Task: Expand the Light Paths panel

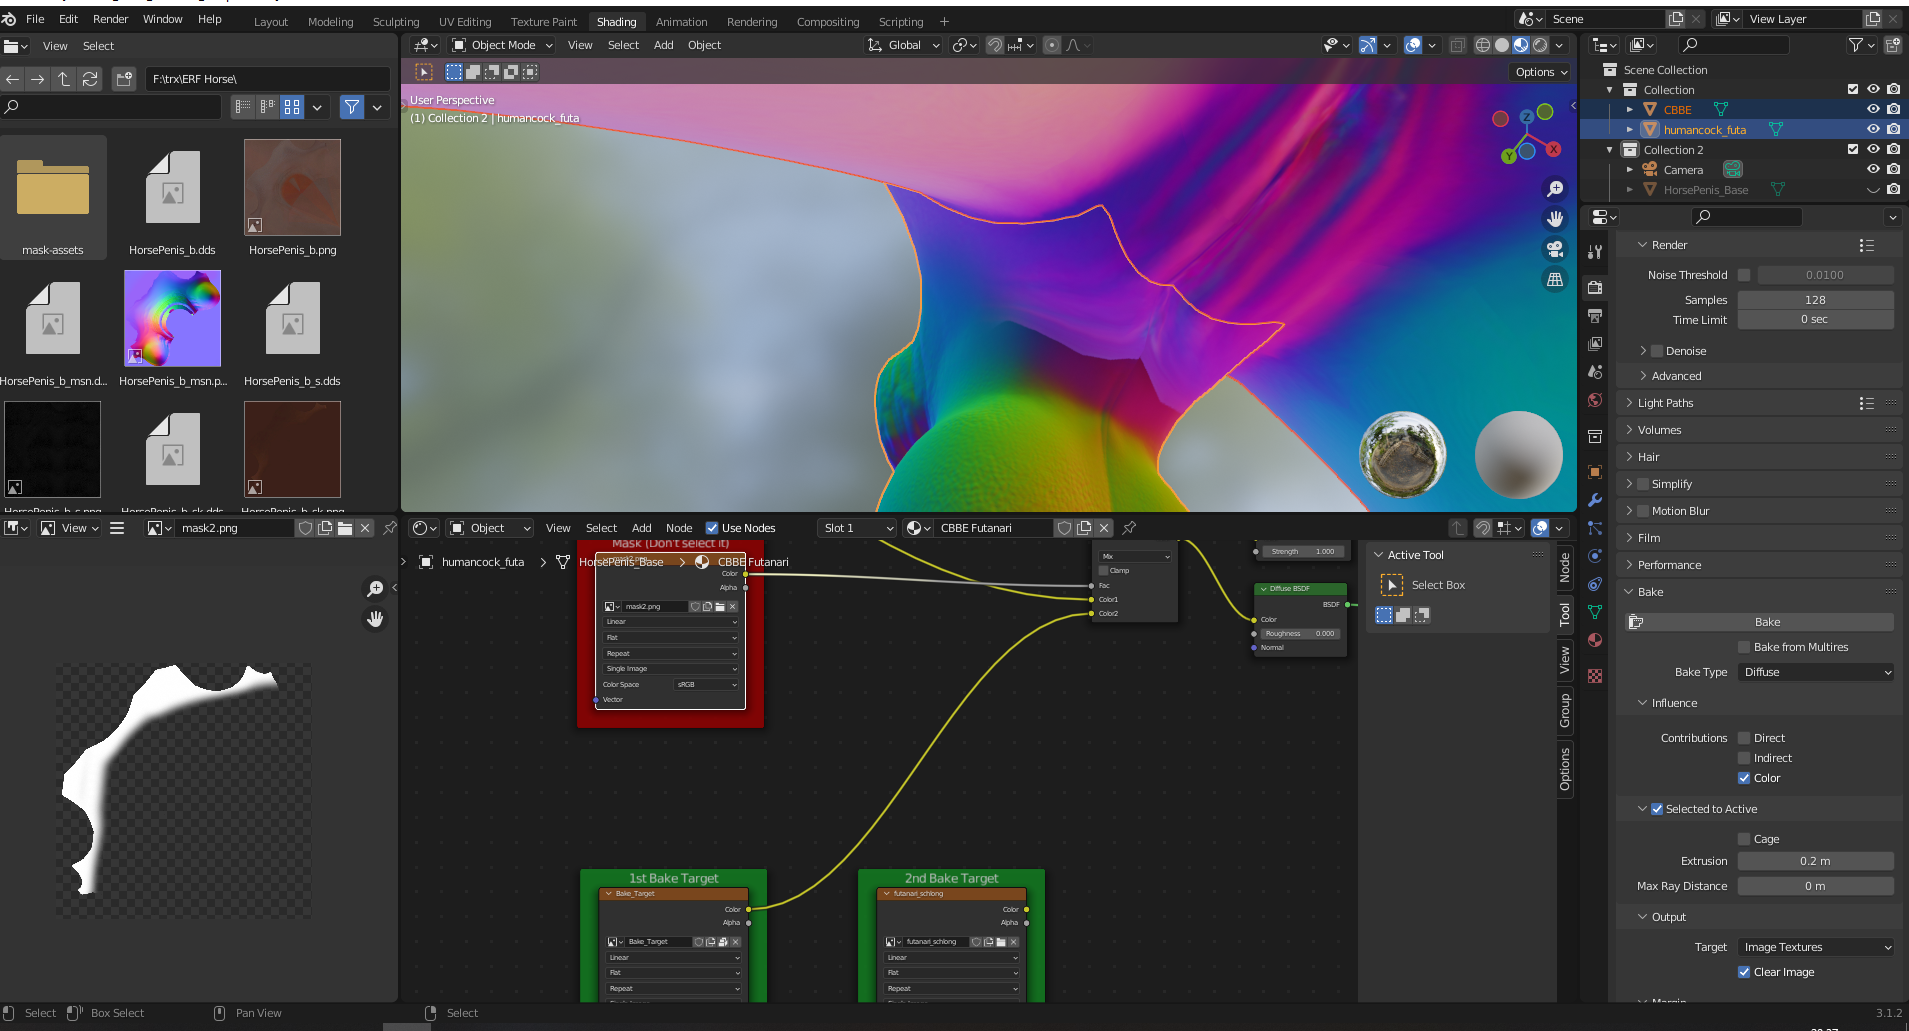Action: click(1666, 403)
